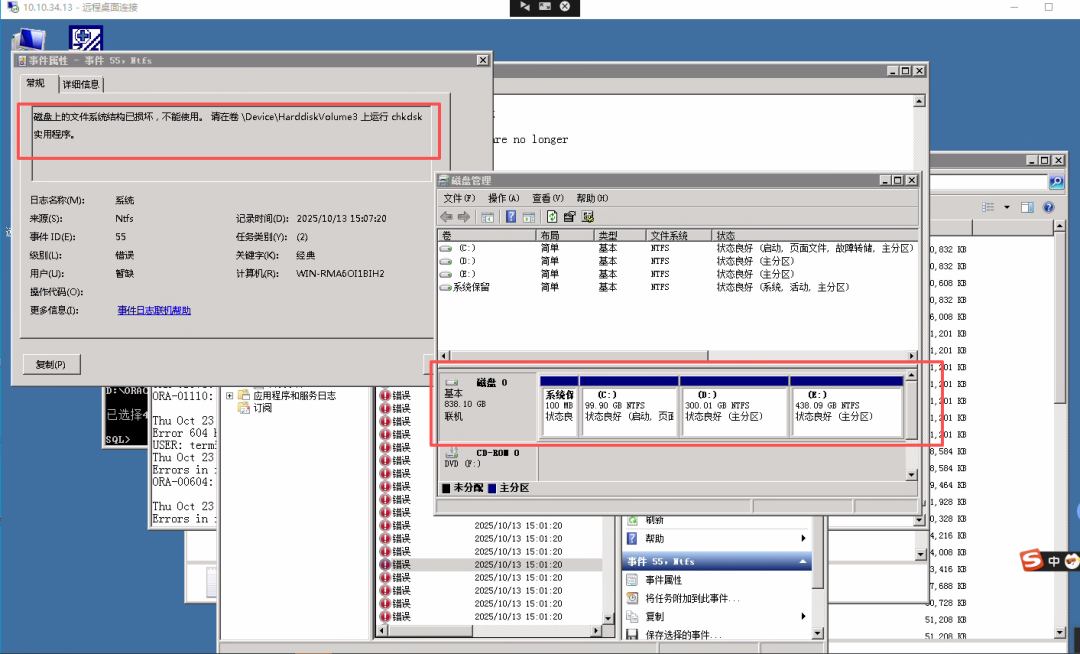
Task: Click the search magnifier icon in the right window
Action: (1056, 182)
